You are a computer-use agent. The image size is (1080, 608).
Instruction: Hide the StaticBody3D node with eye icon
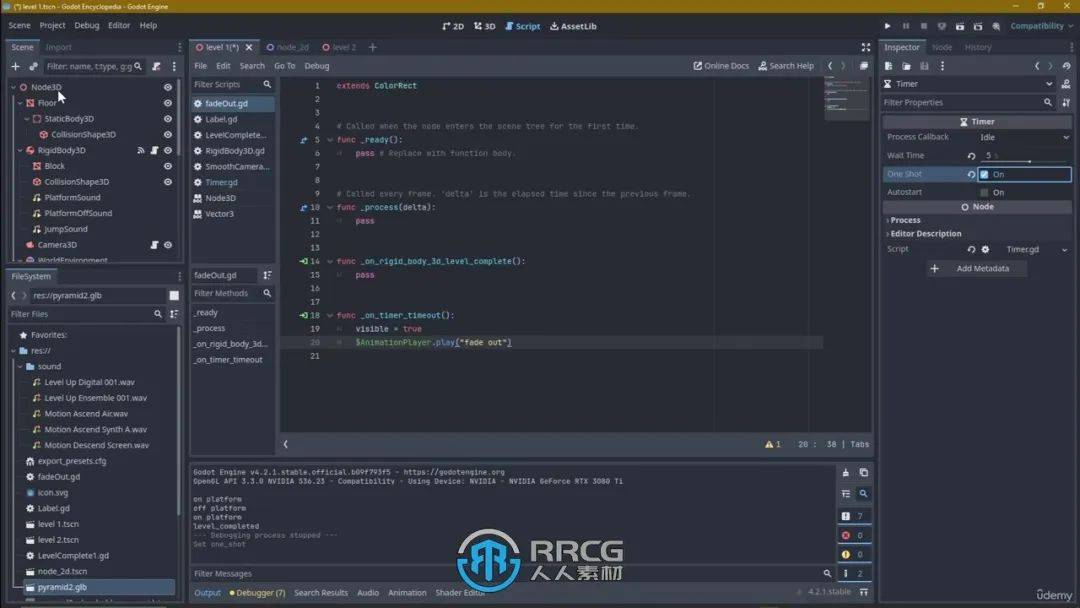(x=167, y=119)
